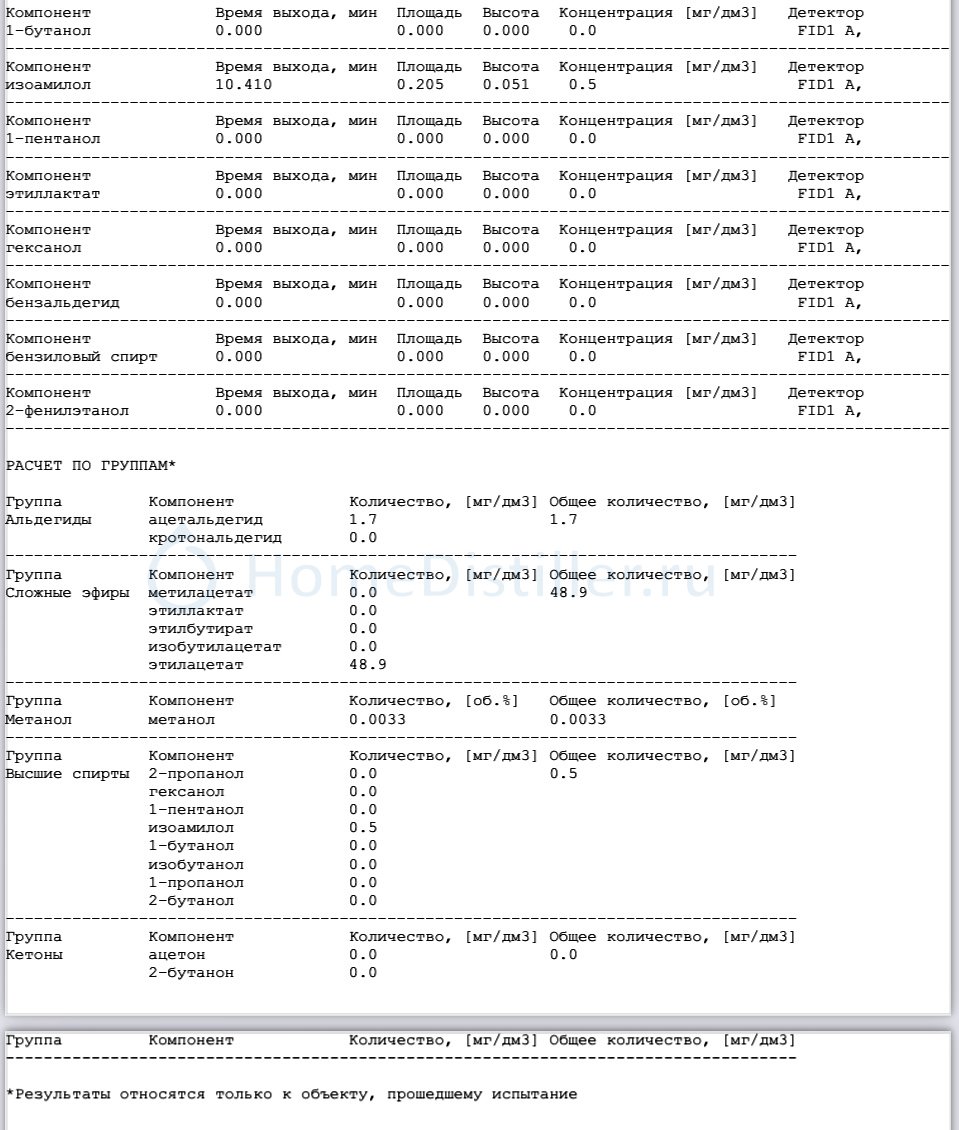959x1130 pixels.
Task: Select the 2-пропанол component
Action: 196,774
